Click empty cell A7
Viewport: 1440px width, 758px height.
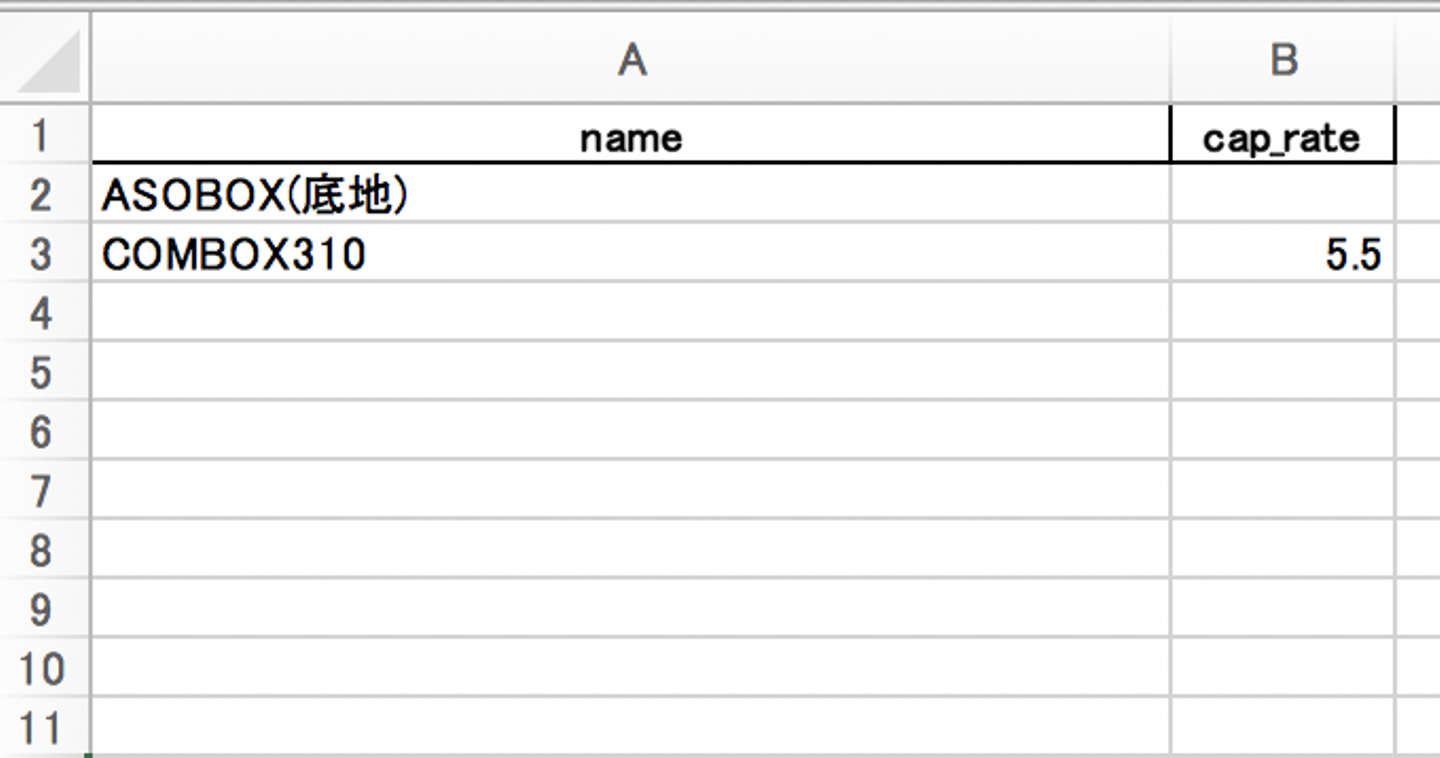[630, 490]
